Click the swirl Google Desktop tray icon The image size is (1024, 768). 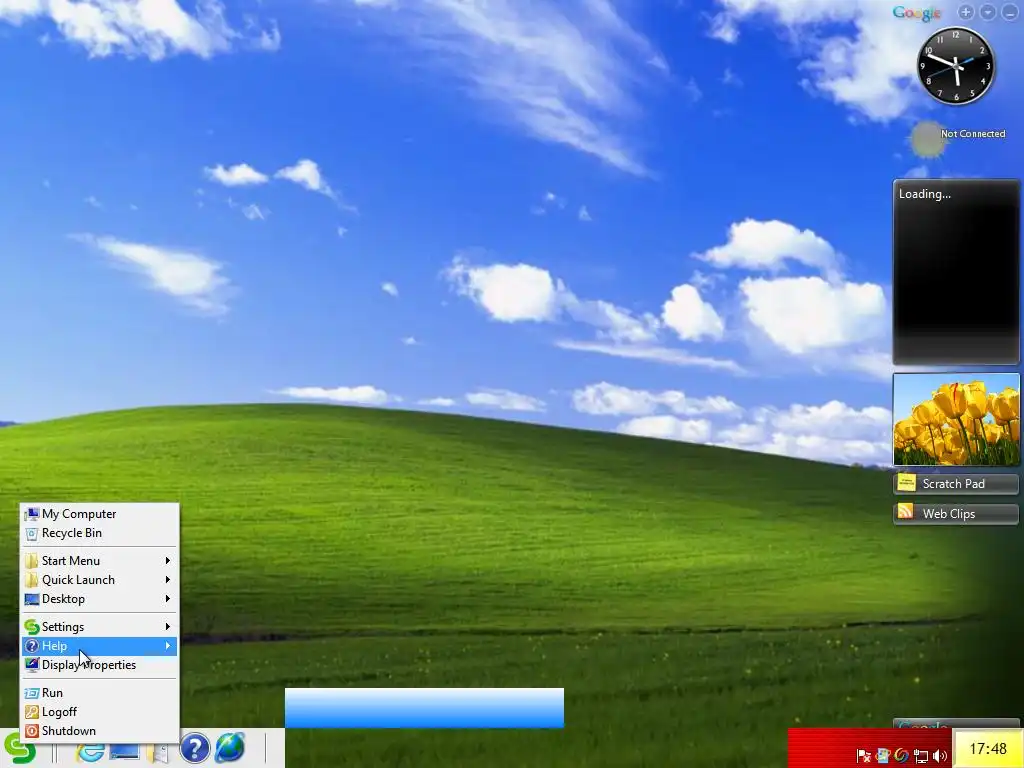[902, 756]
